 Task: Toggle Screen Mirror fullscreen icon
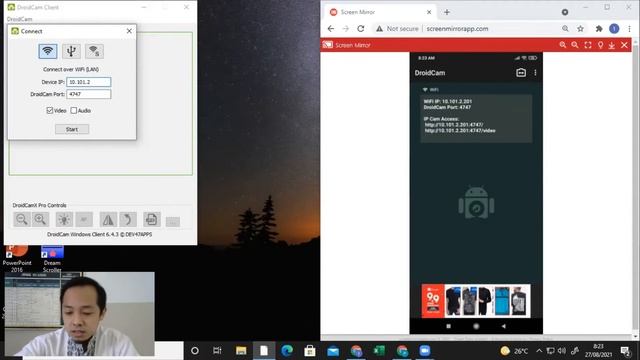coord(588,45)
